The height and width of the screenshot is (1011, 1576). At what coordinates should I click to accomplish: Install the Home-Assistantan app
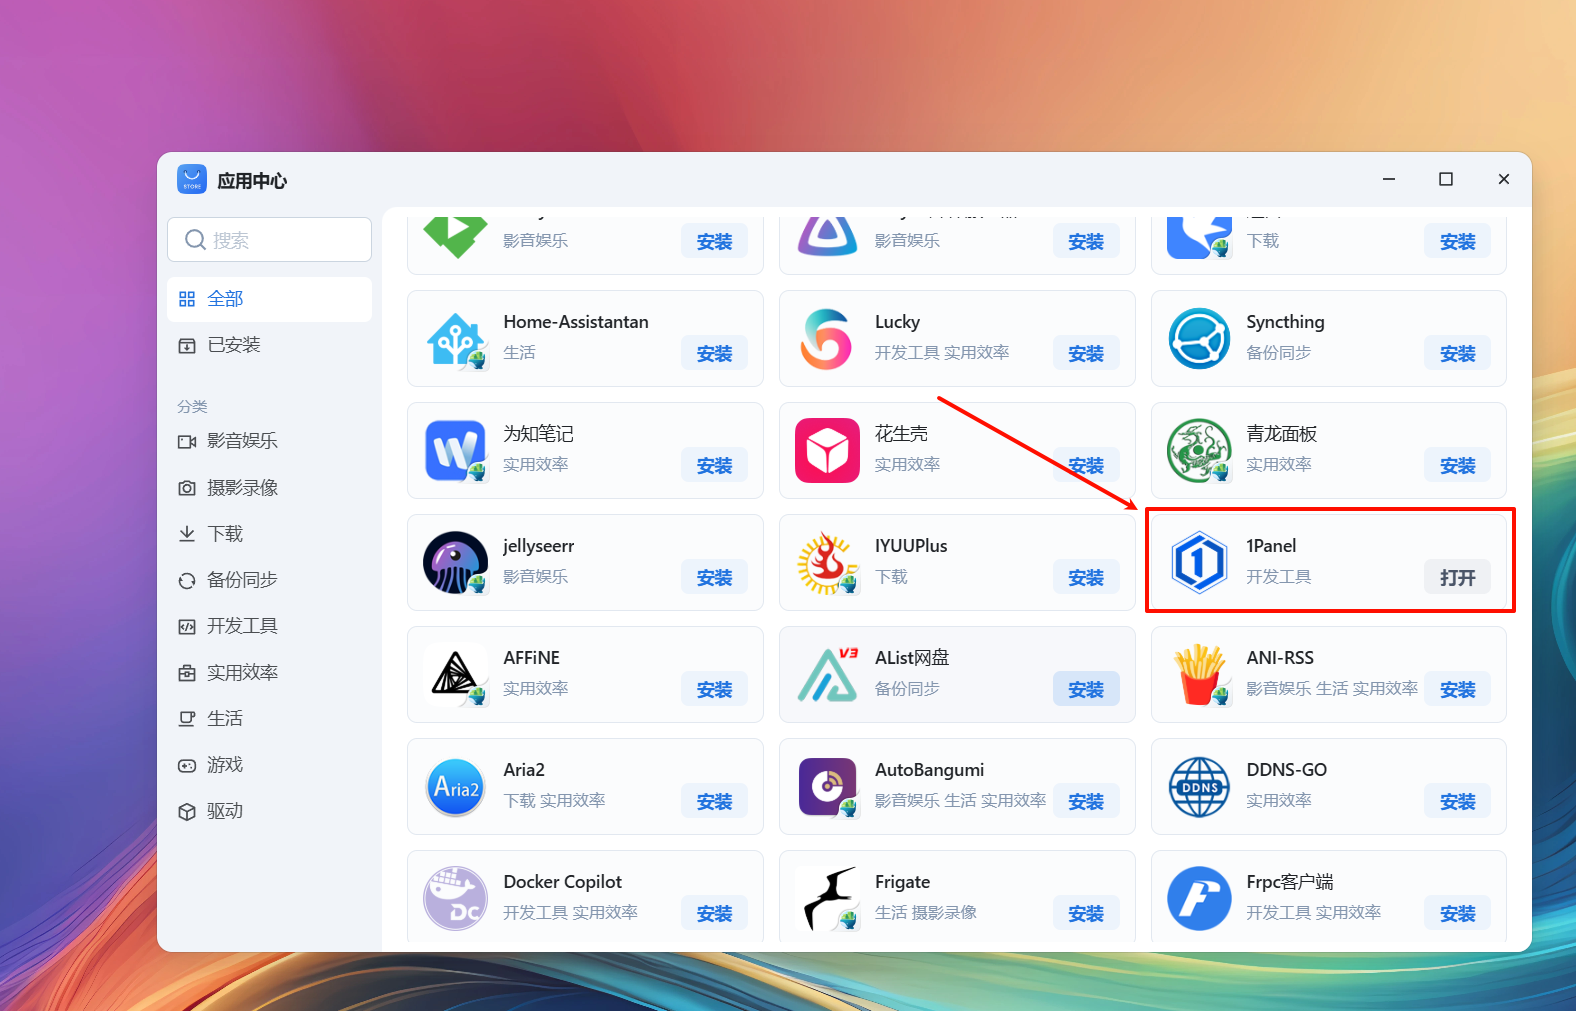tap(715, 354)
